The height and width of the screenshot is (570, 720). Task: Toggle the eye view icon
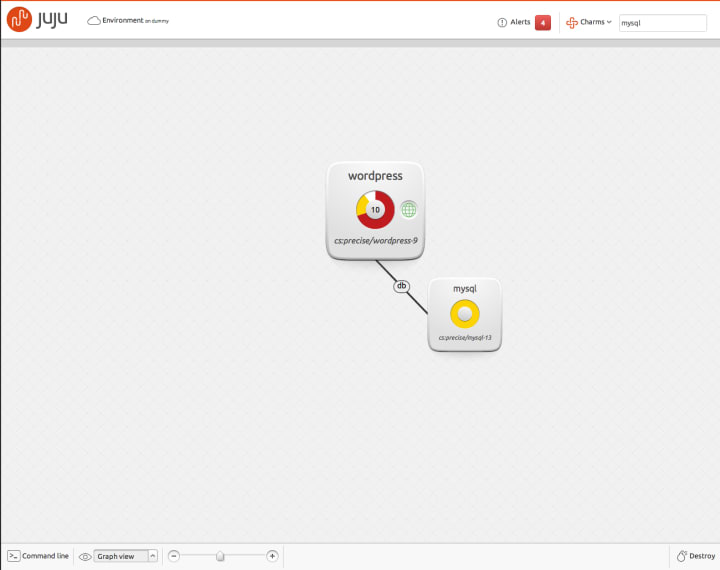click(x=85, y=557)
